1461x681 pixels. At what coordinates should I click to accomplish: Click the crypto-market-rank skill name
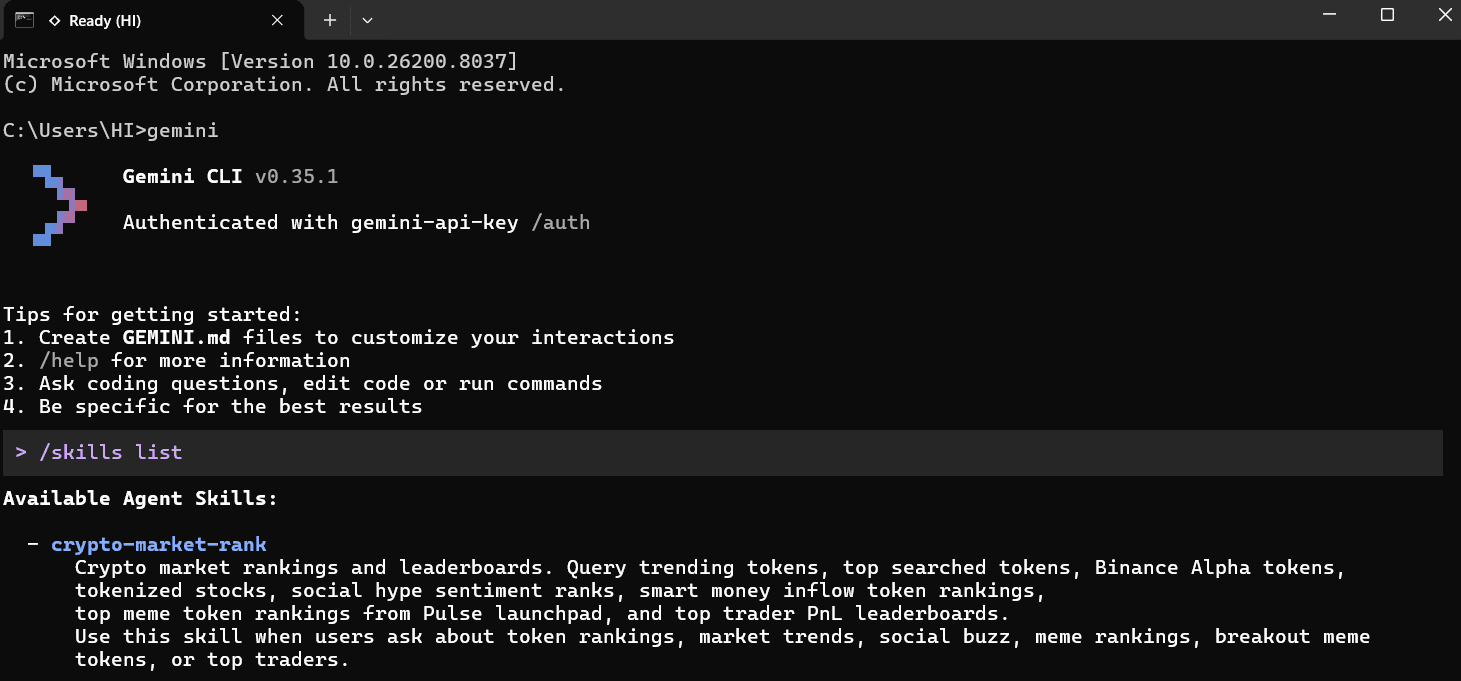click(x=159, y=544)
